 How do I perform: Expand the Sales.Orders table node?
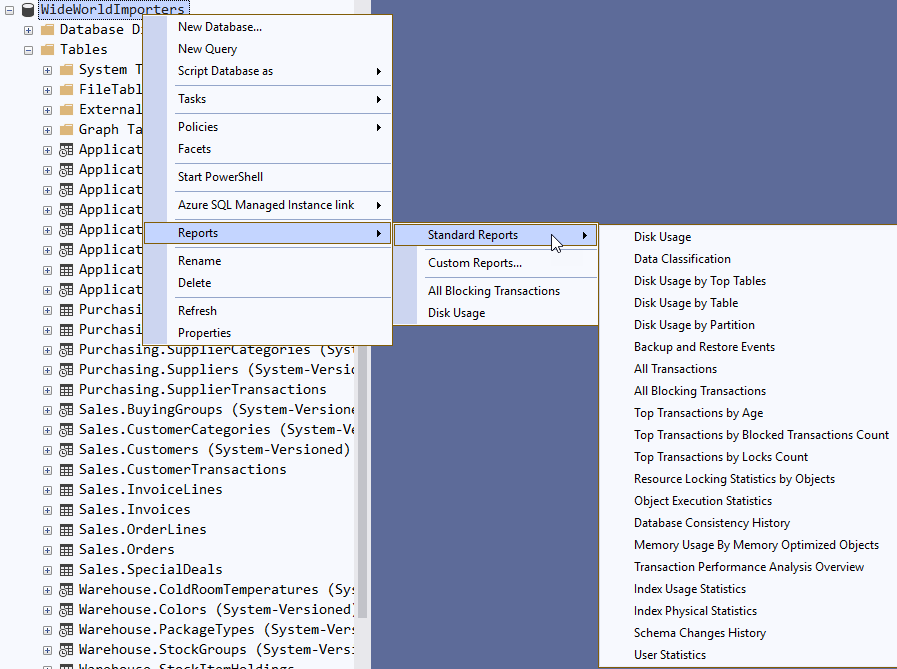click(47, 551)
